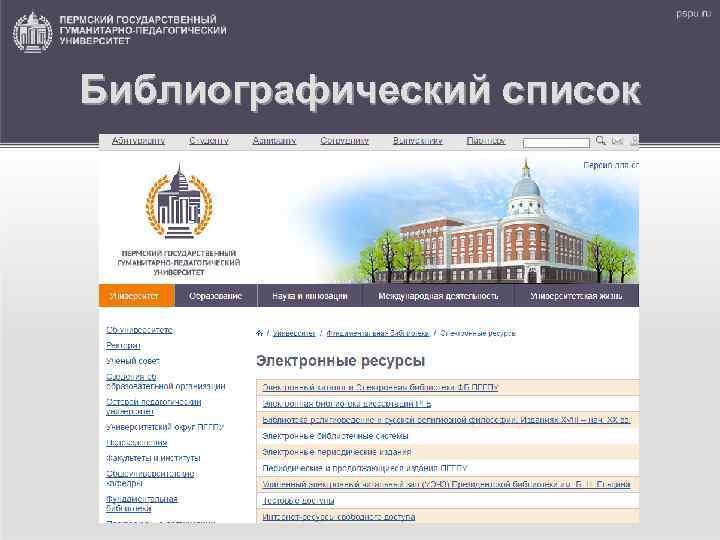This screenshot has width=720, height=540.
Task: Open Сведения об образовательной организации link
Action: [x=165, y=381]
